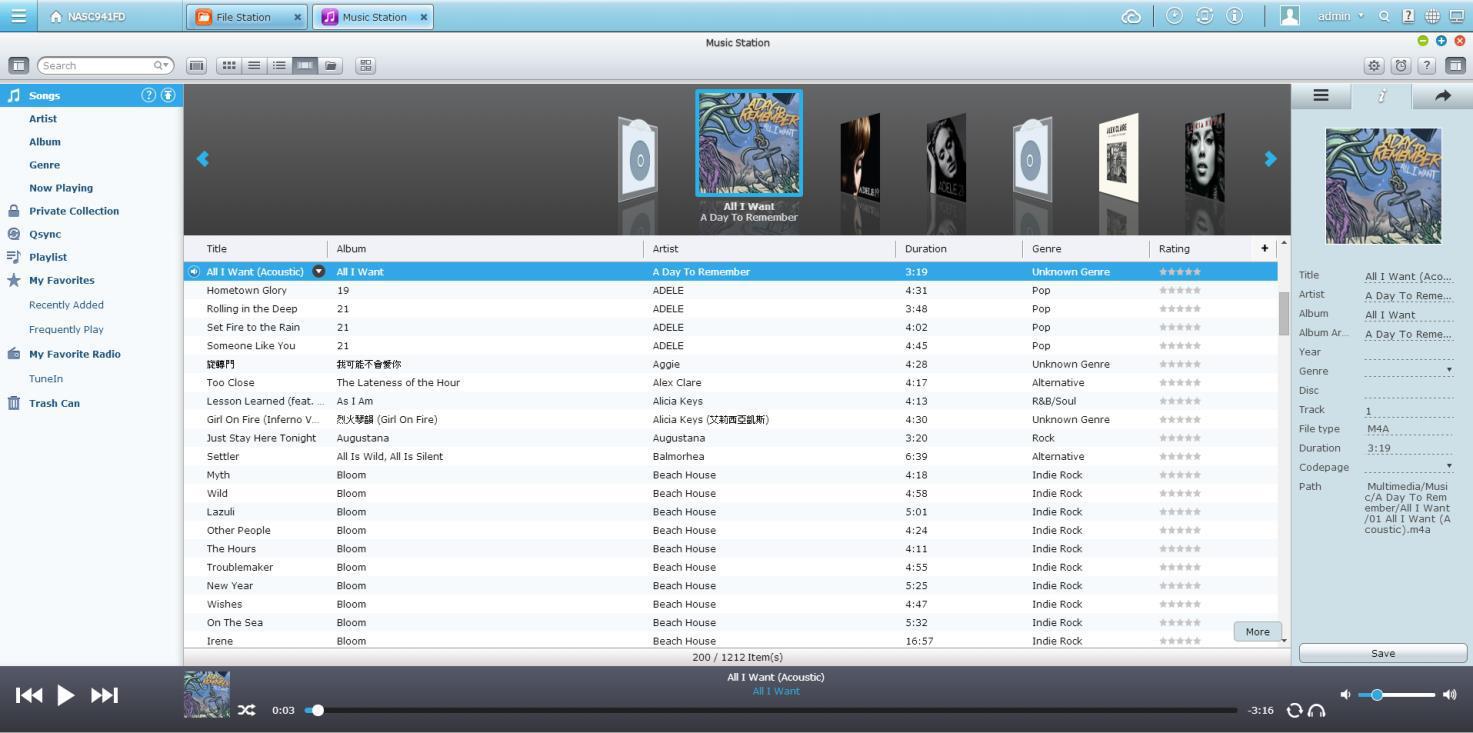Image resolution: width=1473 pixels, height=733 pixels.
Task: Open the Album category
Action: coord(45,142)
